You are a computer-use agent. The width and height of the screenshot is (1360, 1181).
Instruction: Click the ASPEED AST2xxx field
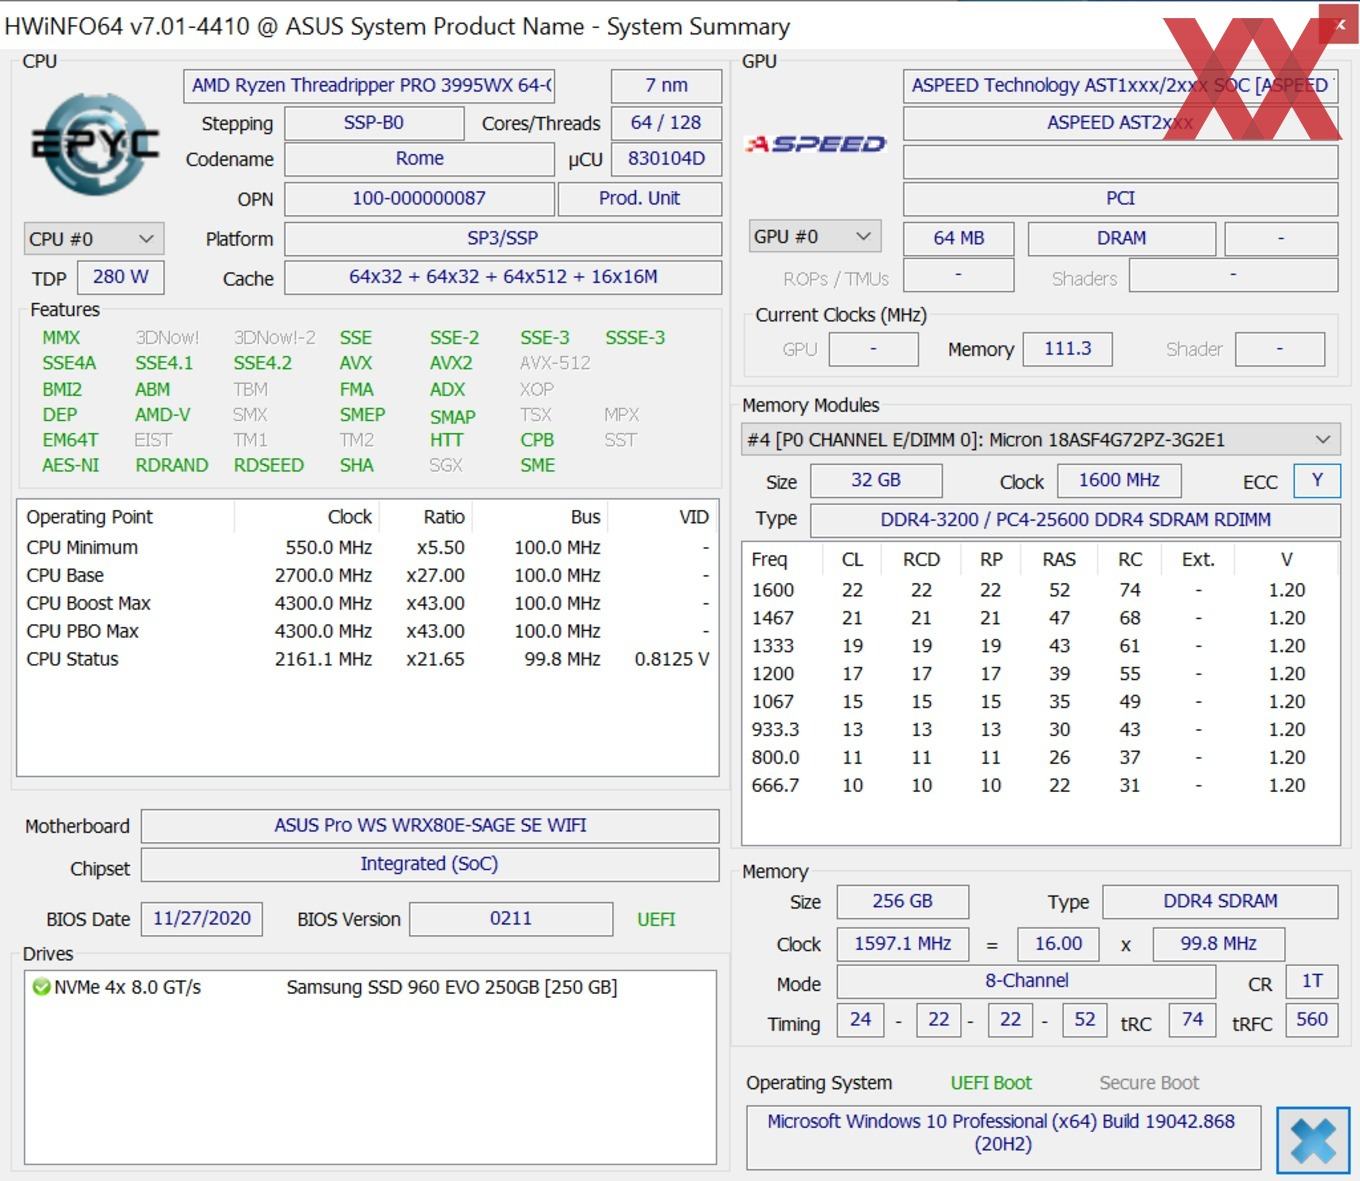pos(1120,123)
